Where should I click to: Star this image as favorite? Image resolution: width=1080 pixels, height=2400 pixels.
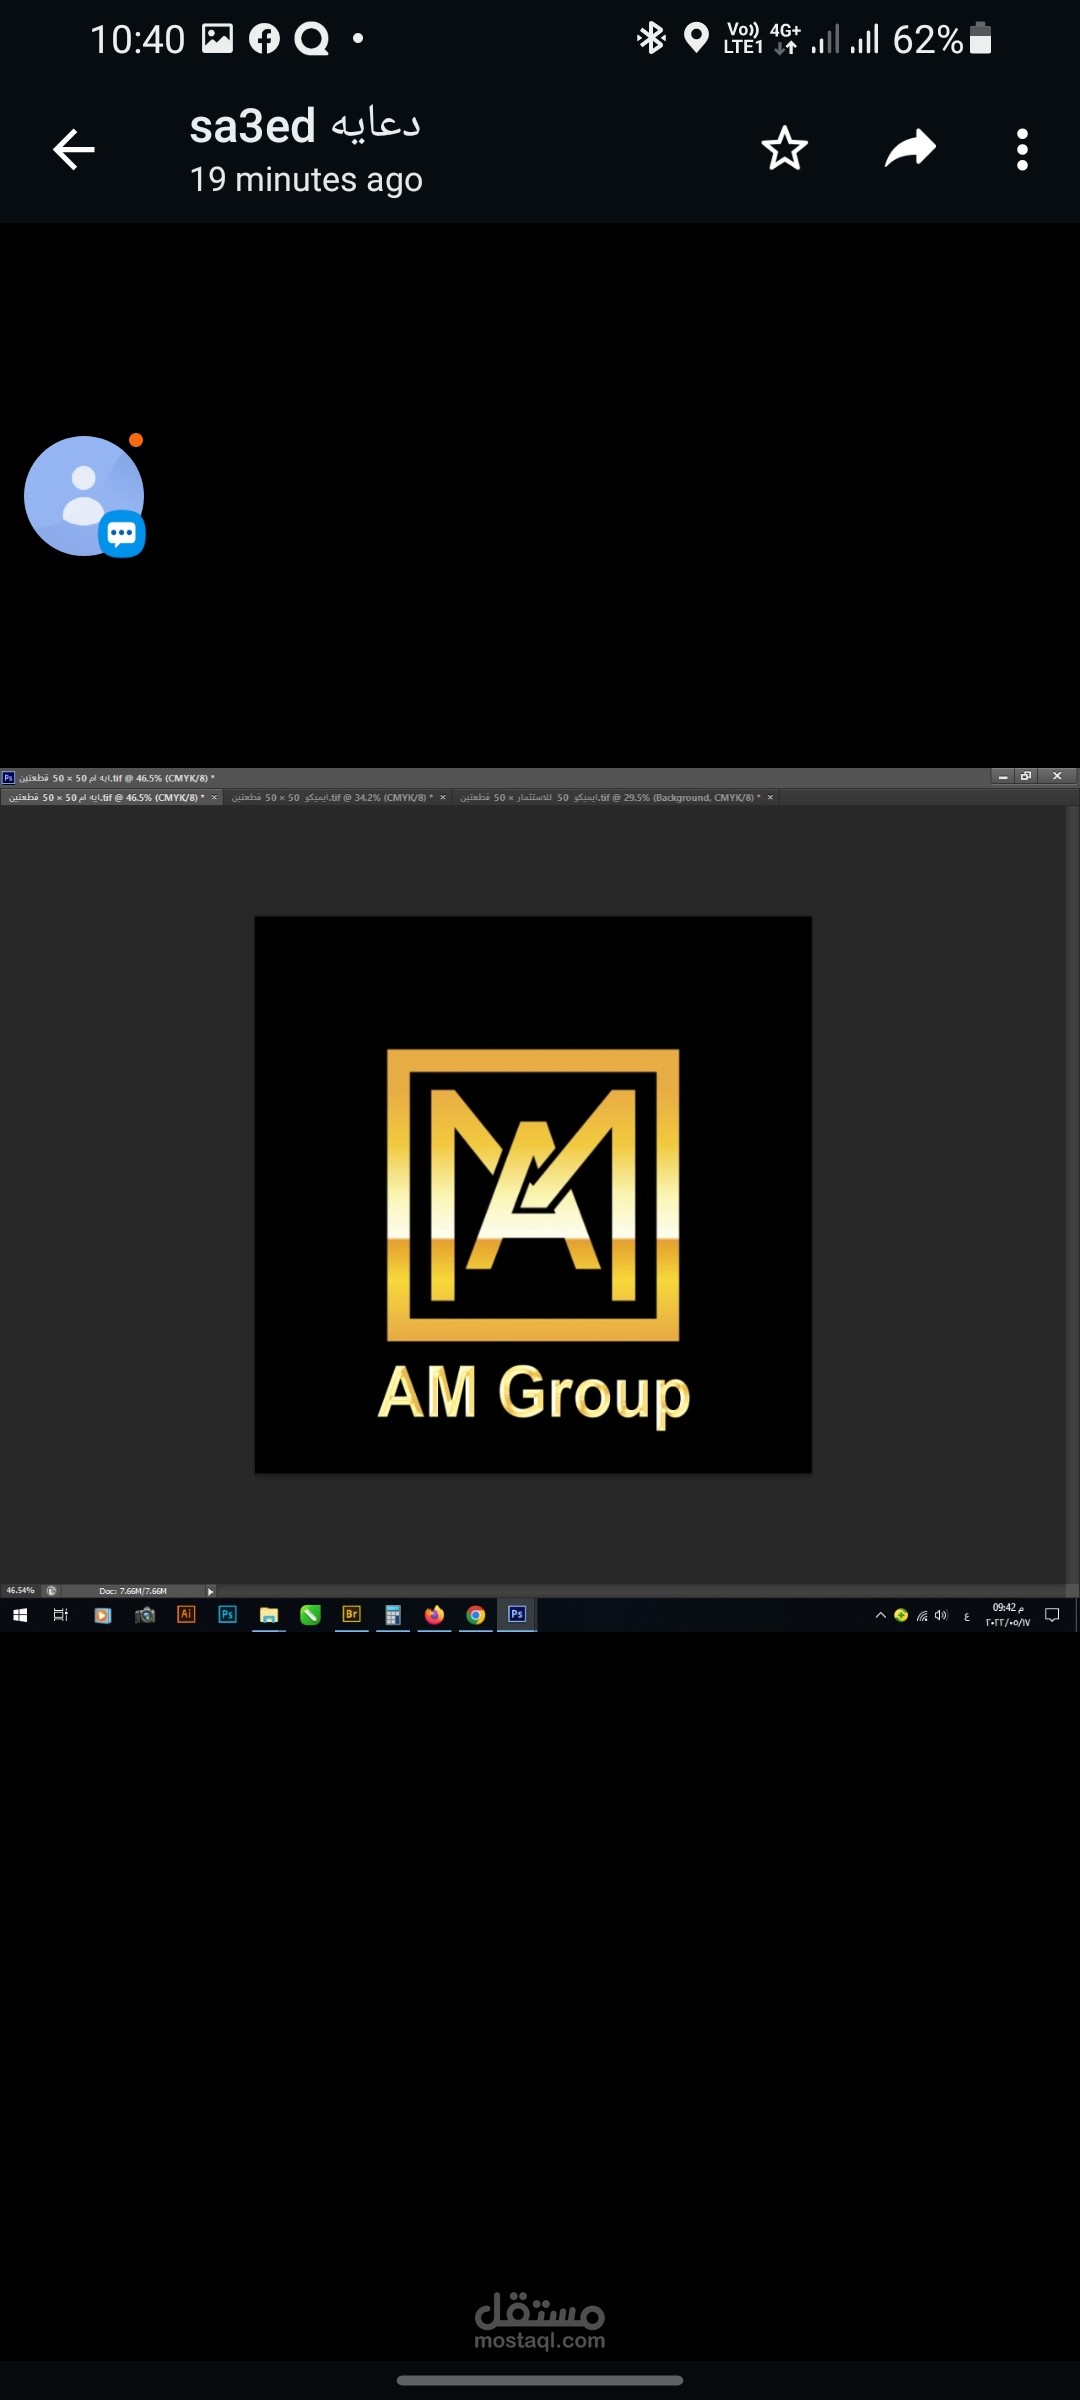(x=784, y=149)
